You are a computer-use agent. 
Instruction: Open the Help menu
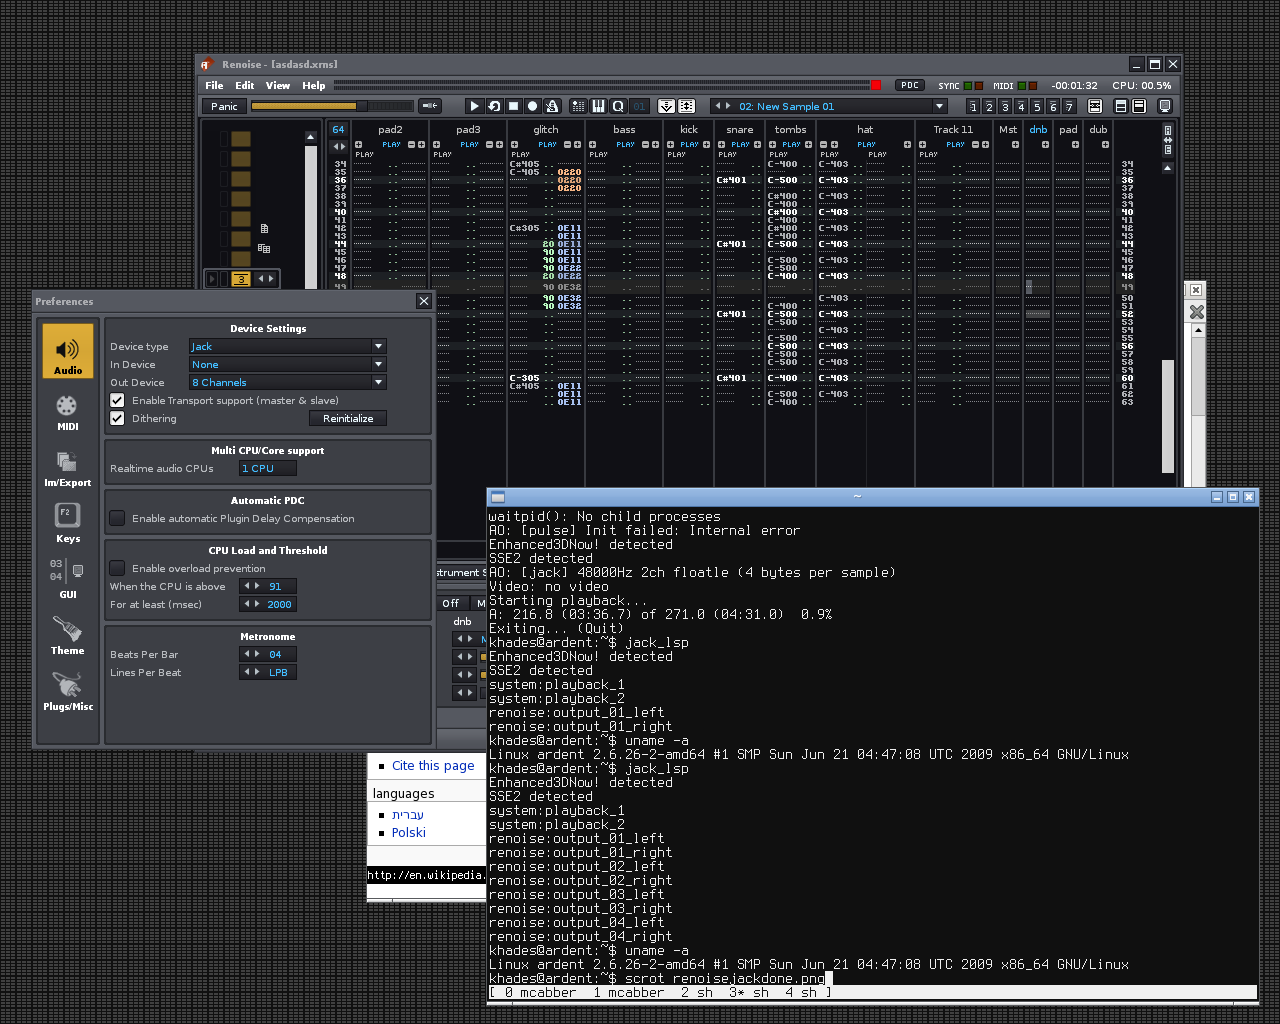tap(314, 85)
